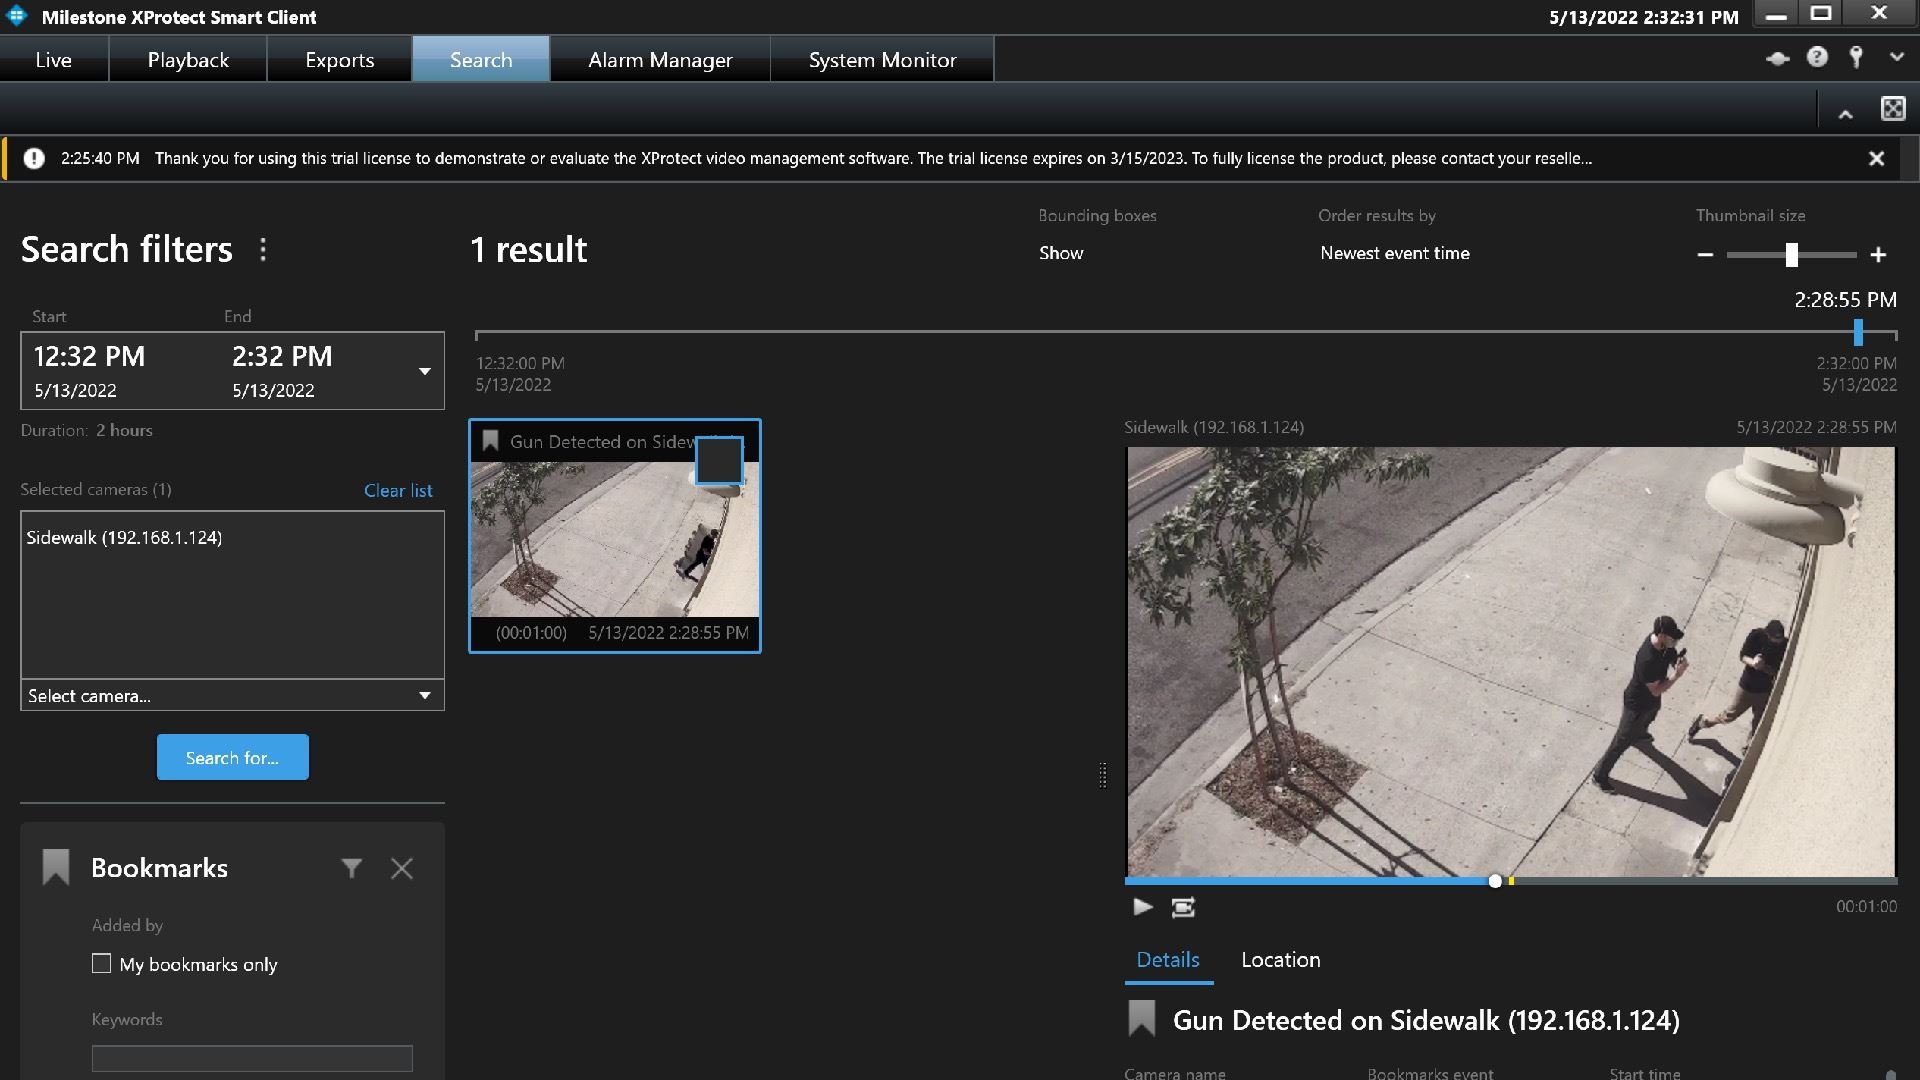
Task: Enable My bookmarks only checkbox
Action: [x=101, y=963]
